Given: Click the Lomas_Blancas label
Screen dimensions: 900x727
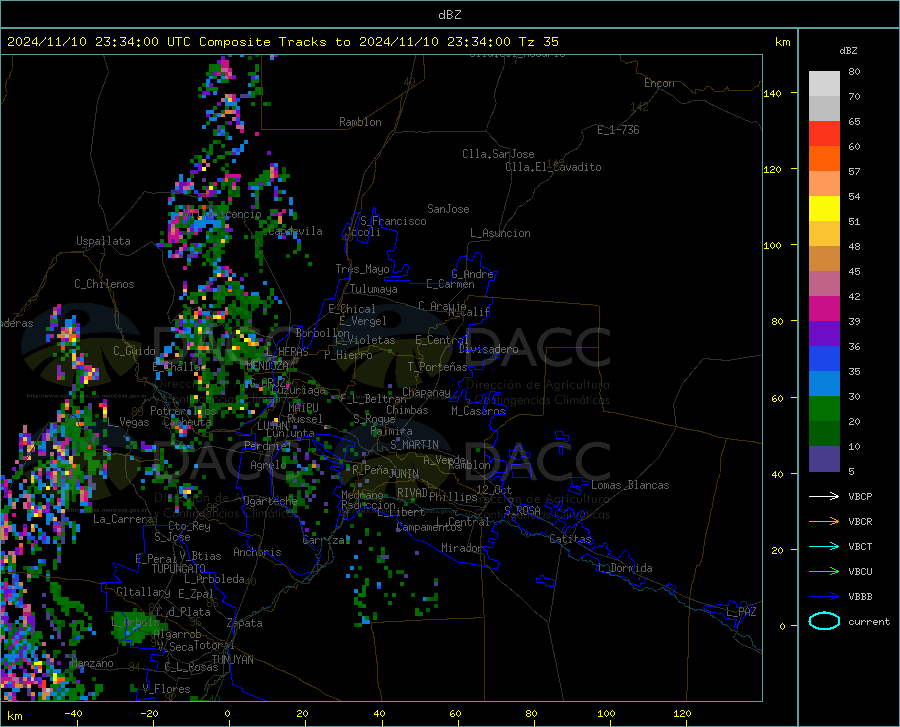Looking at the screenshot, I should coord(630,485).
